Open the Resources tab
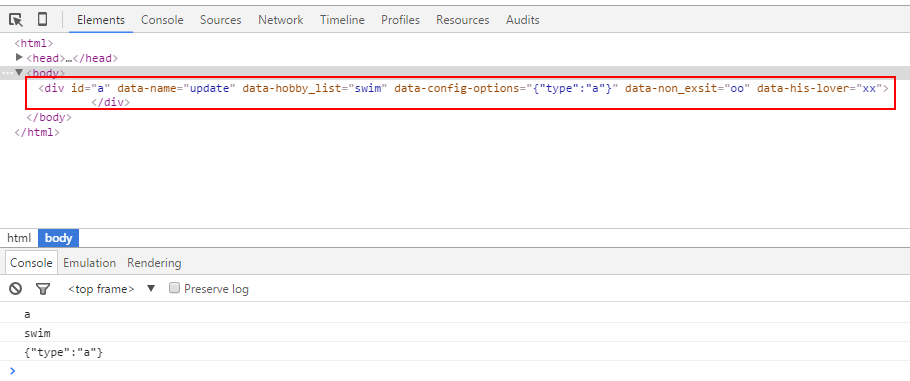Screen dimensions: 910x381 point(463,20)
